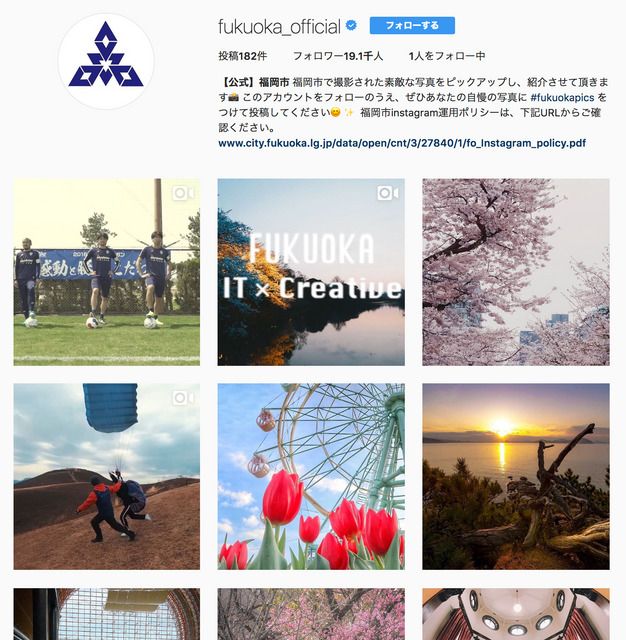The image size is (626, 640).
Task: Click the verified badge next to fukuoka_official
Action: point(351,26)
